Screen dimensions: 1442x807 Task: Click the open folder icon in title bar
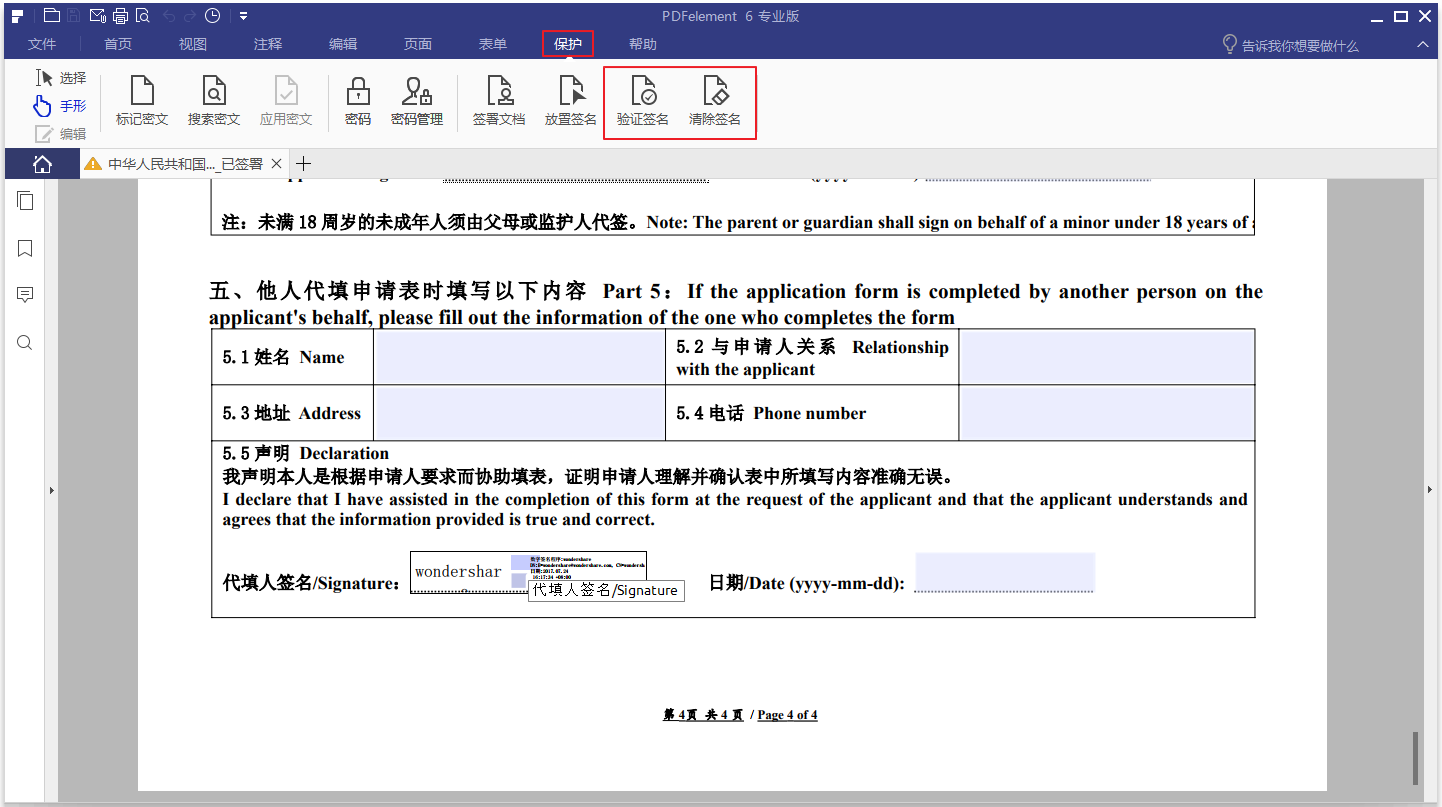[51, 15]
